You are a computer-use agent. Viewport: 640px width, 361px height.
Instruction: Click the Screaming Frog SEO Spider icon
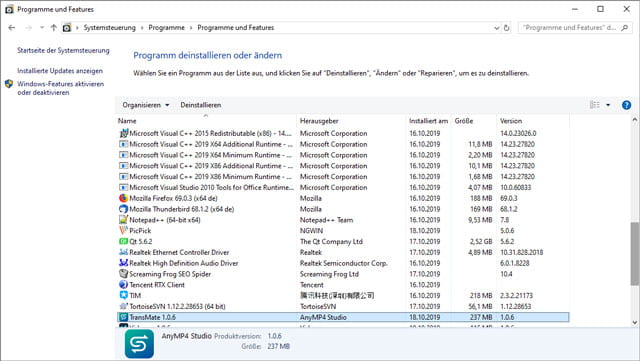(x=123, y=274)
